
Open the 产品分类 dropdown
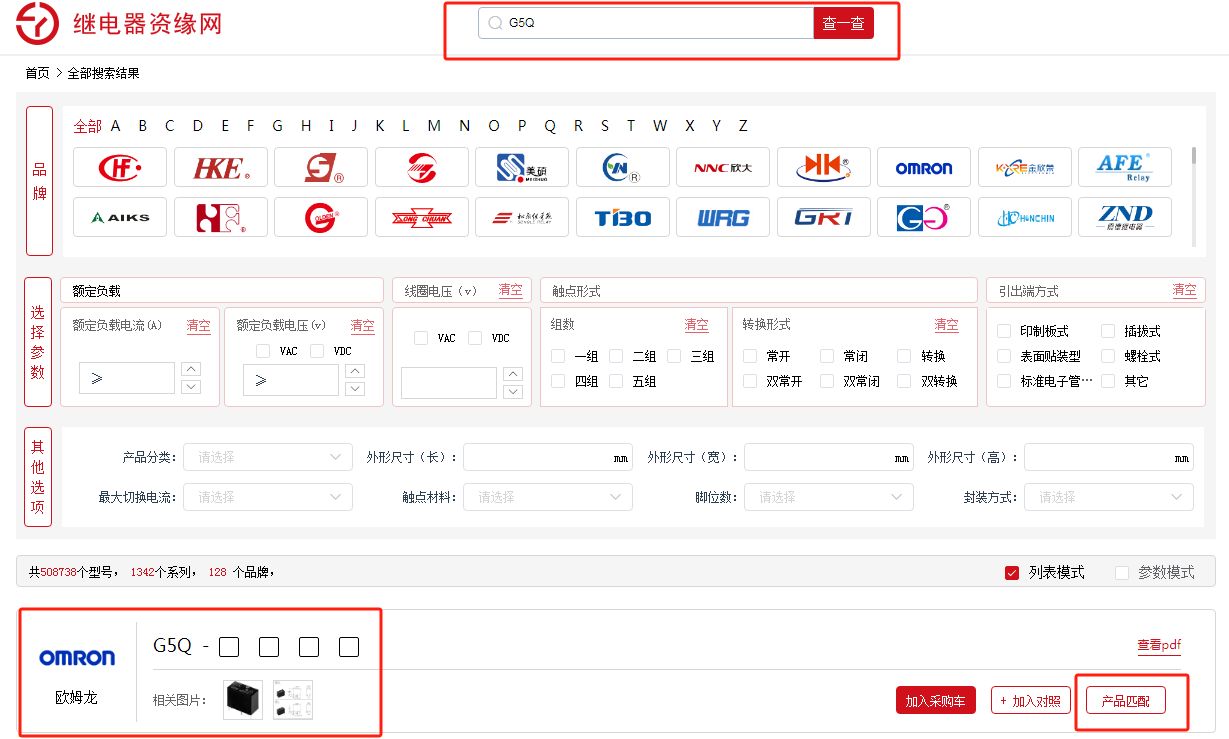(x=267, y=457)
